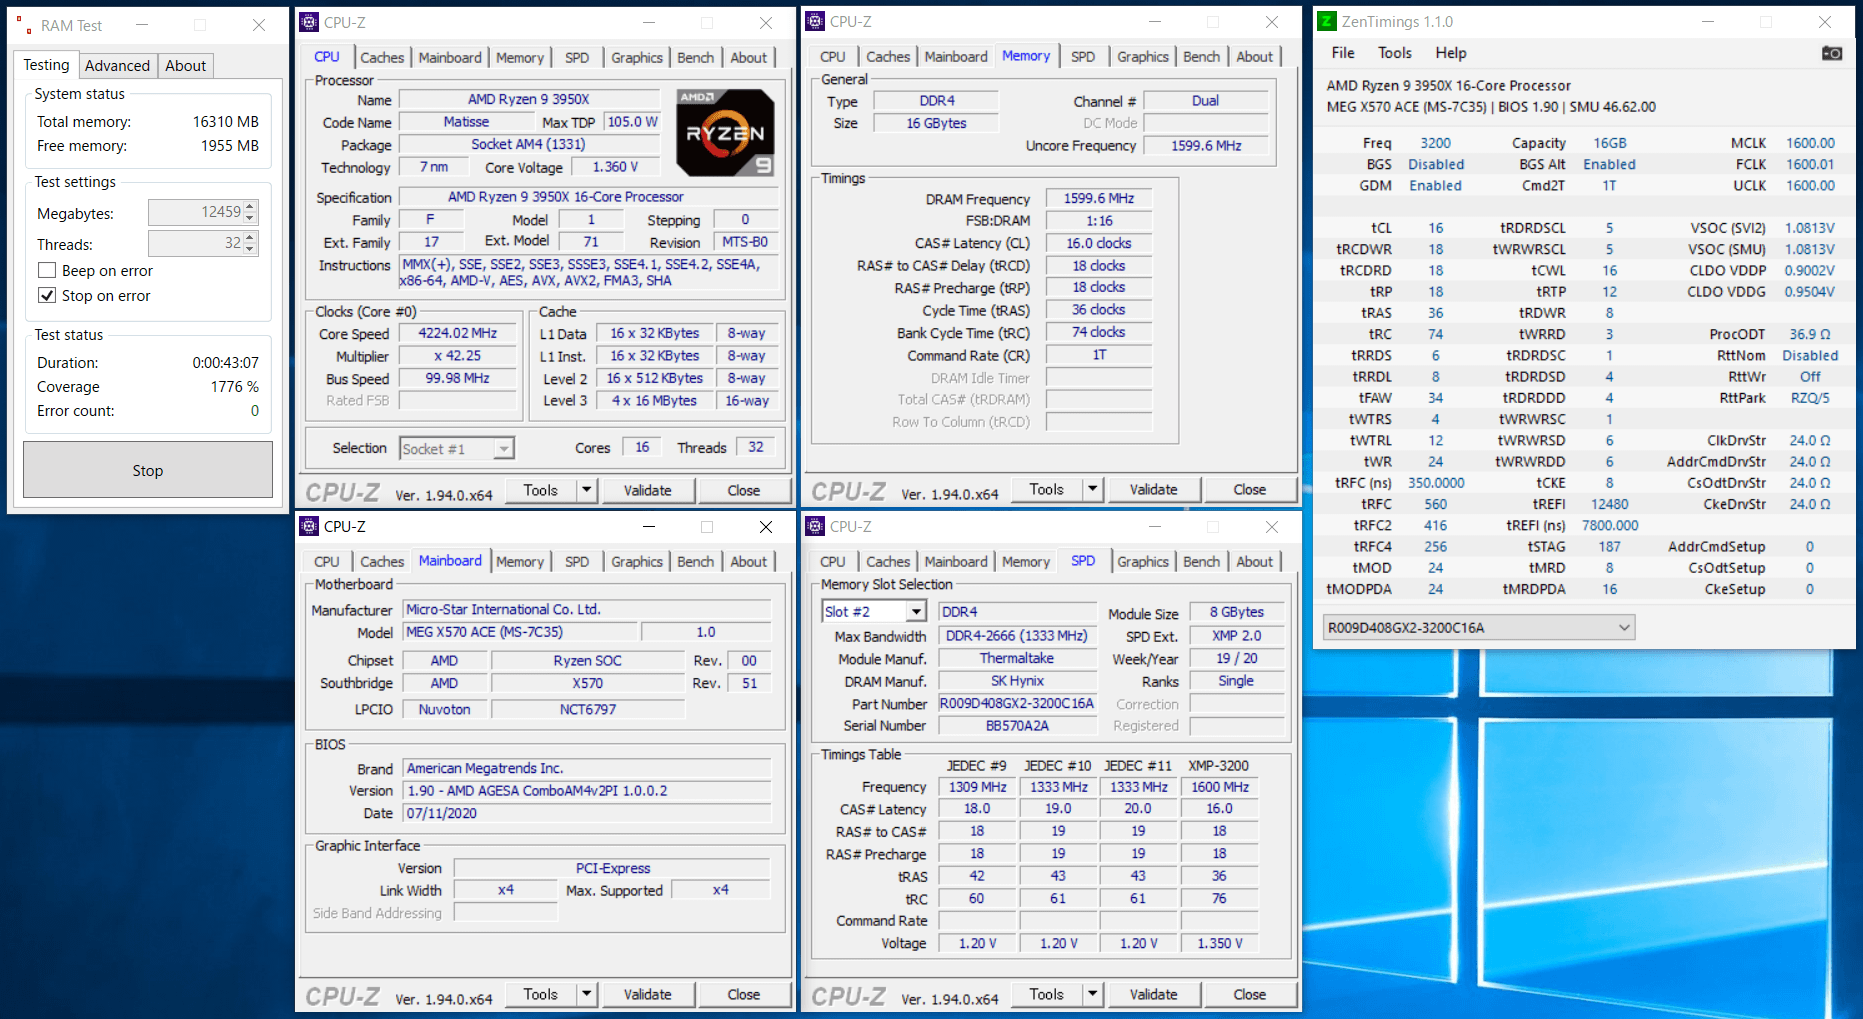Click Tools button in CPU-Z Mainboard window

click(541, 994)
